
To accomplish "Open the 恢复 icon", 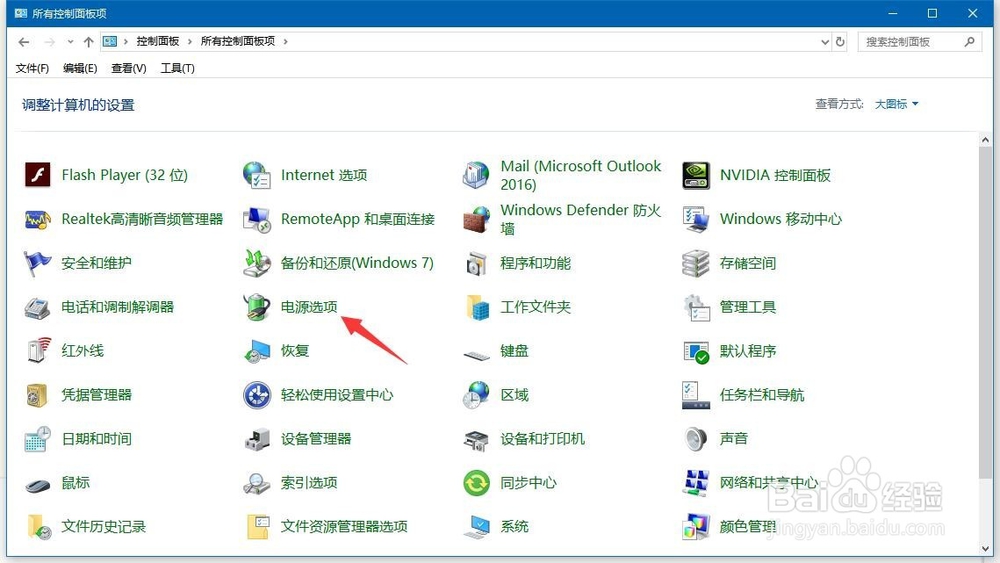I will (x=257, y=351).
